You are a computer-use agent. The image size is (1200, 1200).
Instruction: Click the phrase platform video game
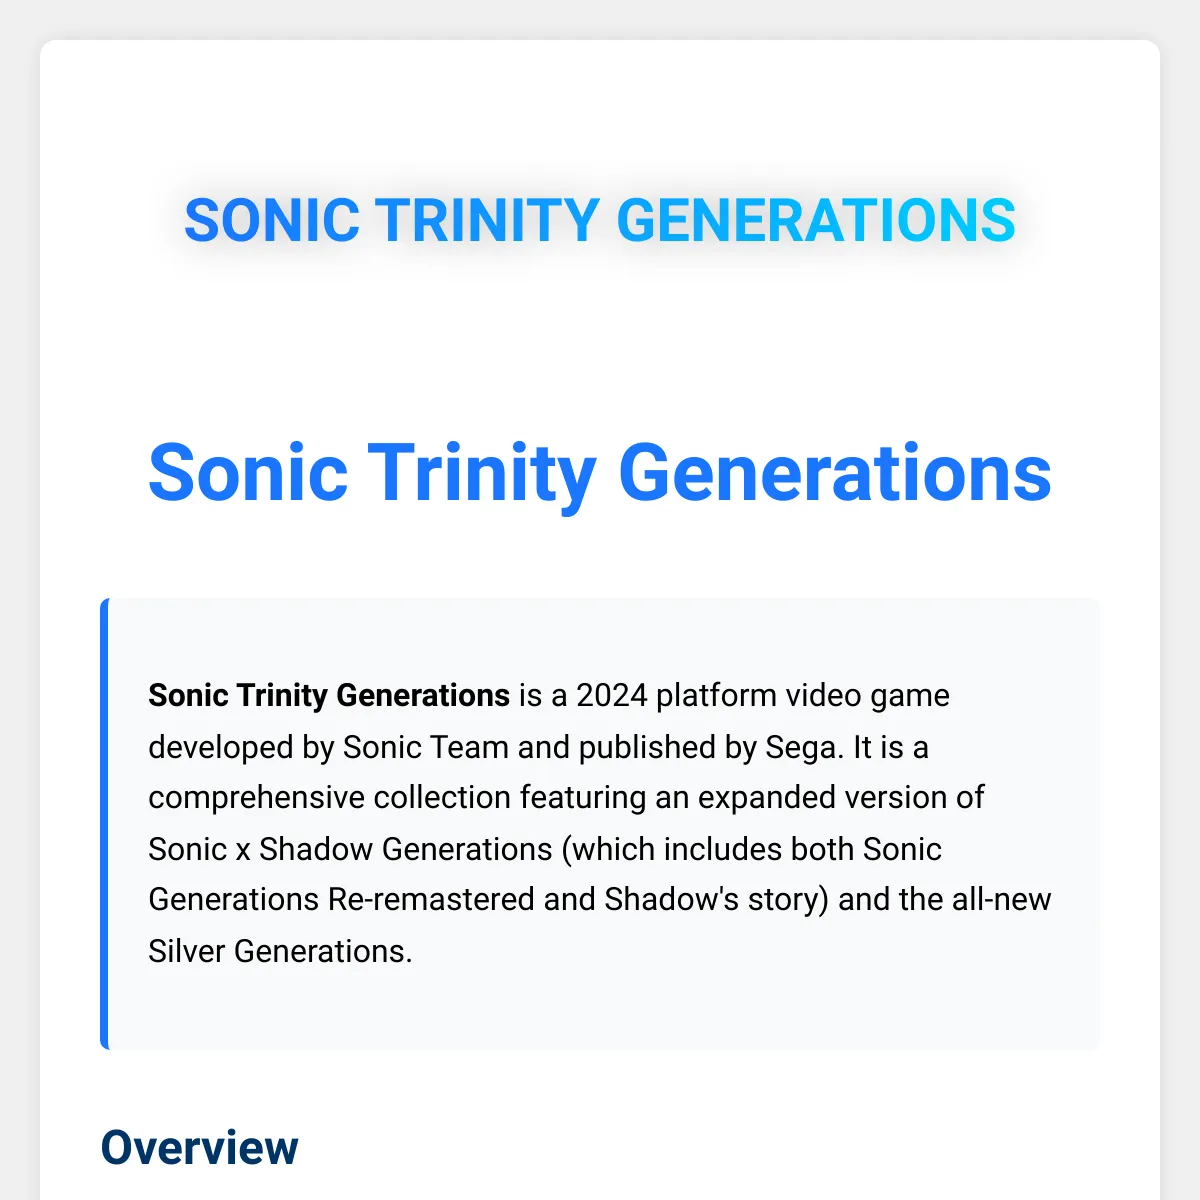[803, 695]
